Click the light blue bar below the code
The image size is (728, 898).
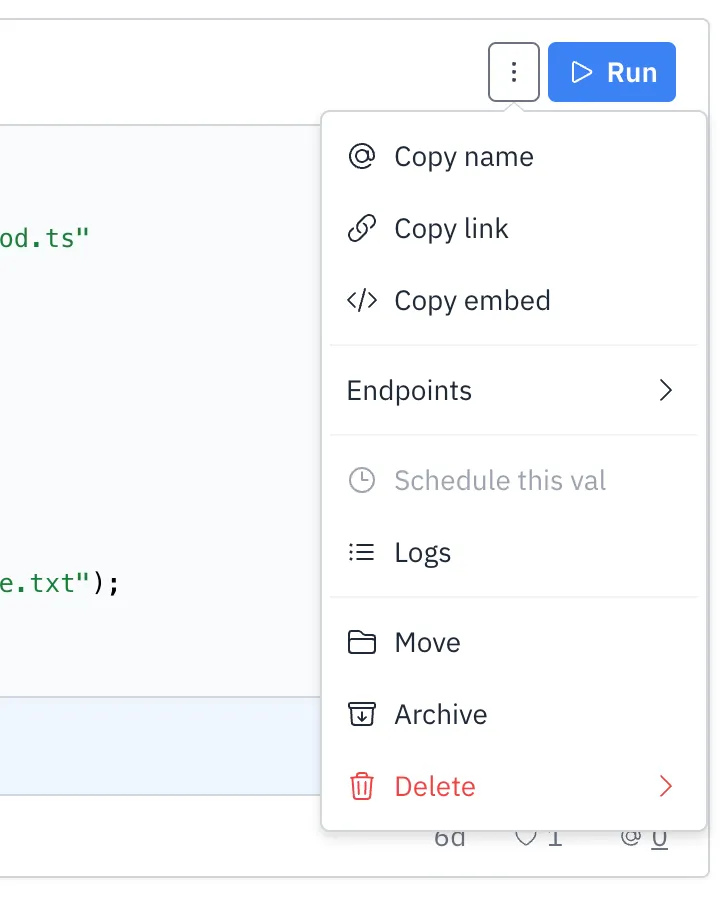[160, 746]
